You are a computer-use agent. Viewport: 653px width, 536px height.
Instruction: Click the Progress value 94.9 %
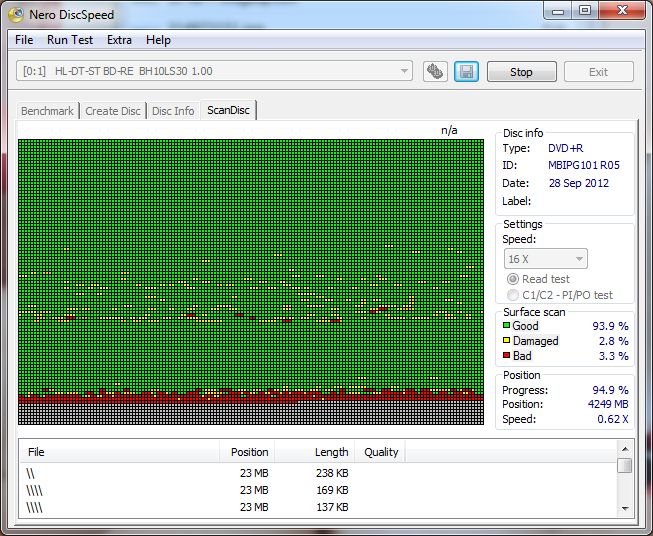(611, 390)
